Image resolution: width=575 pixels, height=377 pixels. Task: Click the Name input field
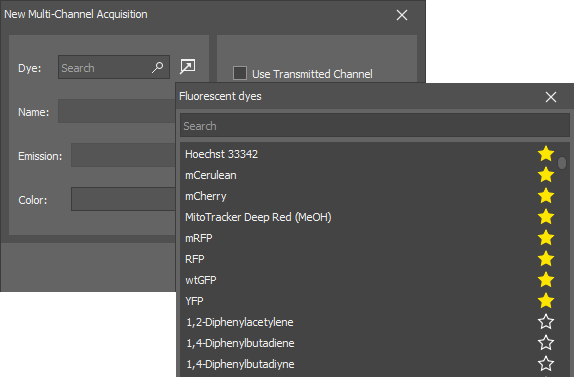117,111
